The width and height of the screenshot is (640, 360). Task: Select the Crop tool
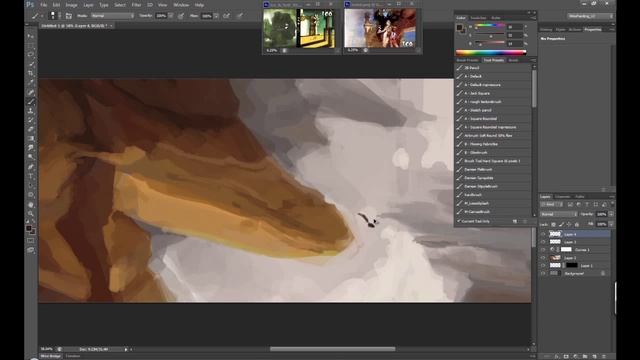point(31,73)
